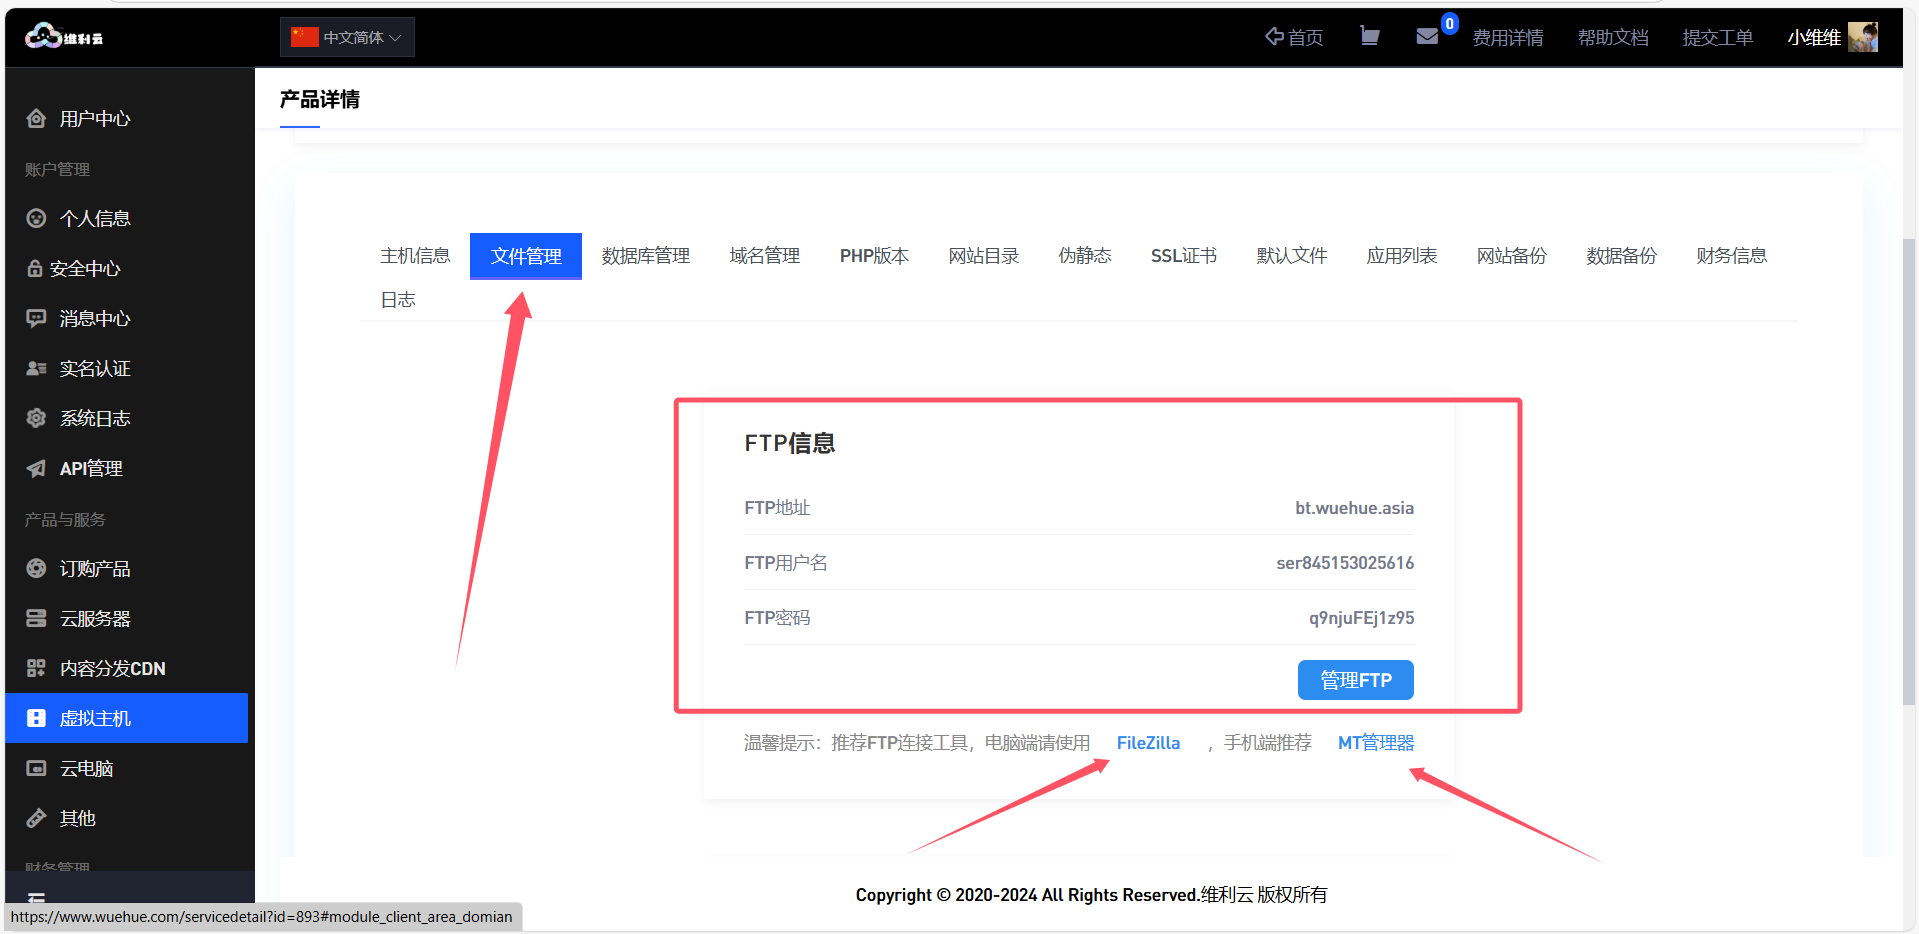Click the 虚拟主机 sidebar icon
Image resolution: width=1919 pixels, height=934 pixels.
(36, 718)
